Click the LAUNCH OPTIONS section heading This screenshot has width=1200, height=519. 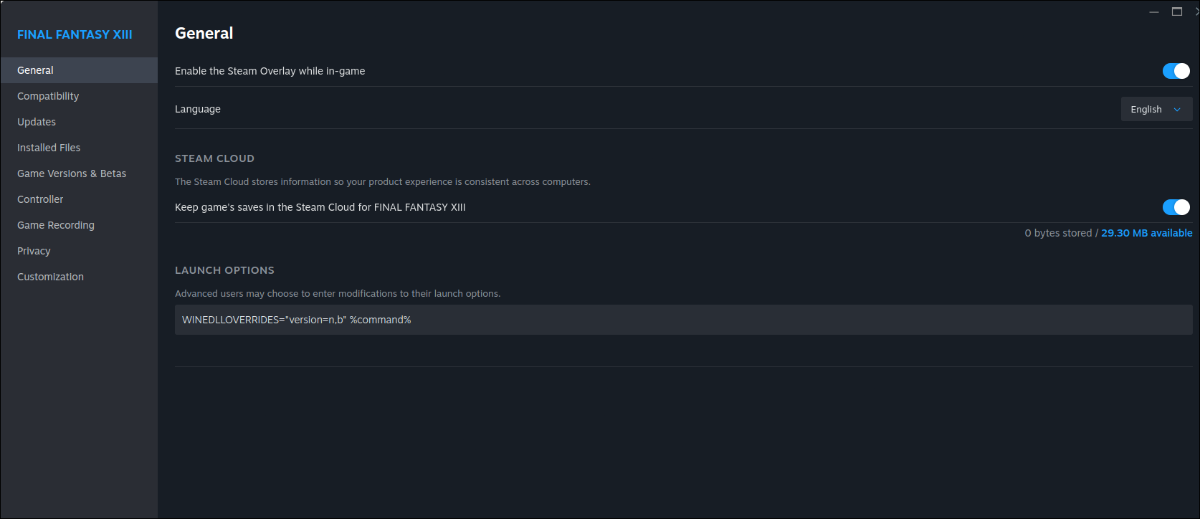click(224, 270)
